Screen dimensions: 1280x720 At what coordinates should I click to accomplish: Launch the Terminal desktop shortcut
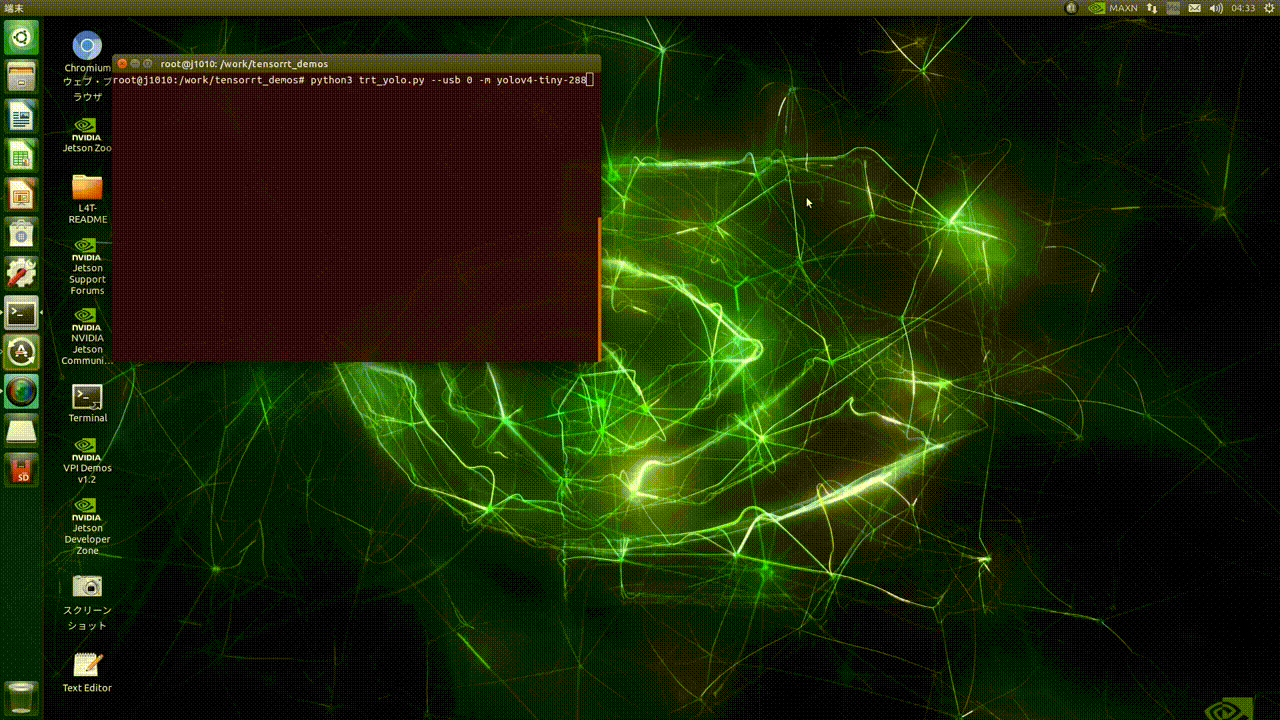87,397
